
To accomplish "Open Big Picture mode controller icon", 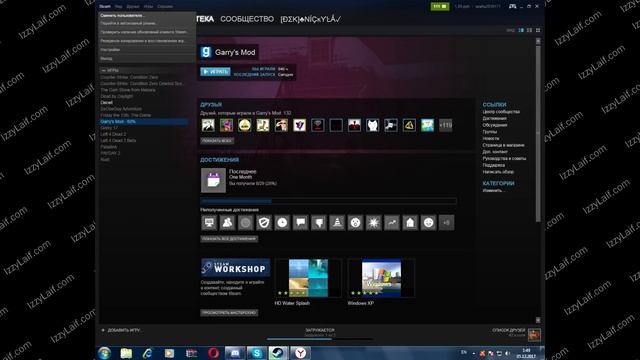I will 512,7.
